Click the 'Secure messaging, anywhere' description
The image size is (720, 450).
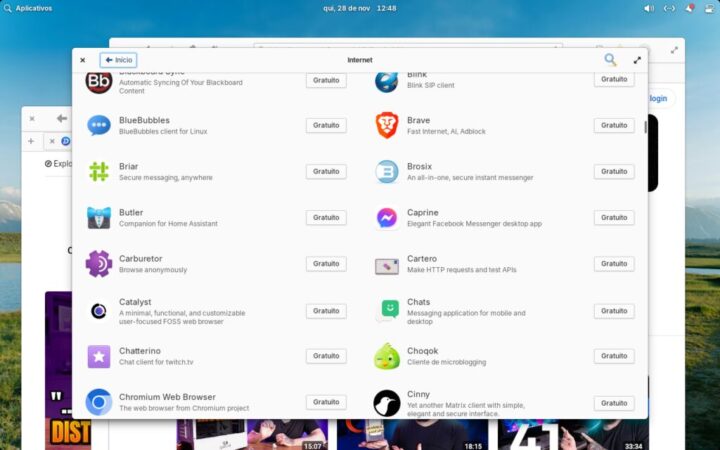(166, 178)
